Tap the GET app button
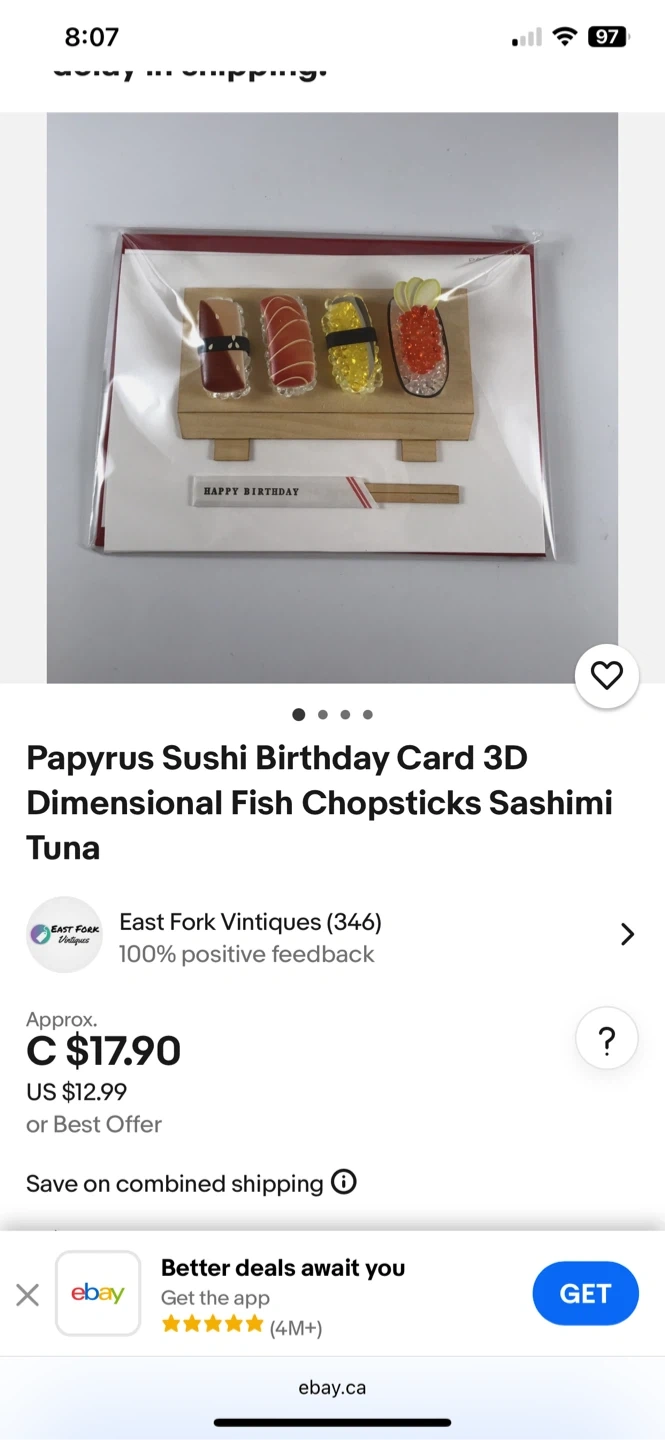Image resolution: width=665 pixels, height=1440 pixels. (585, 1293)
